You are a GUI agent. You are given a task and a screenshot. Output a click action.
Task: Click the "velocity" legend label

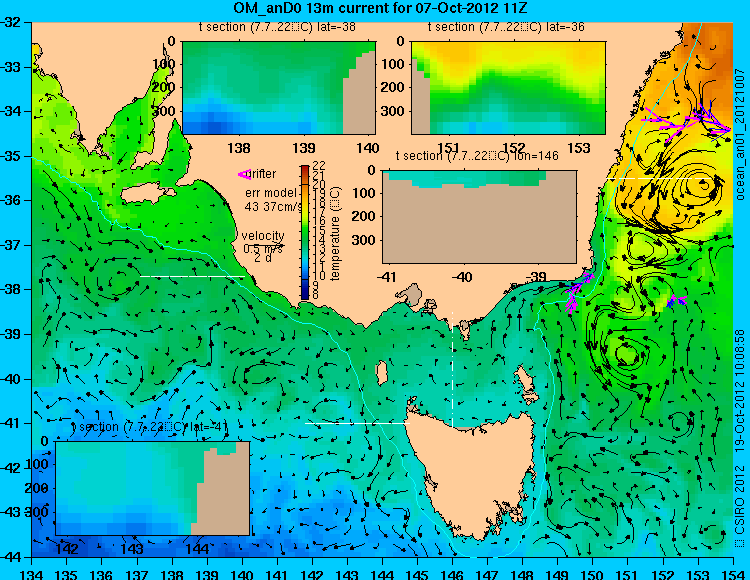point(263,236)
